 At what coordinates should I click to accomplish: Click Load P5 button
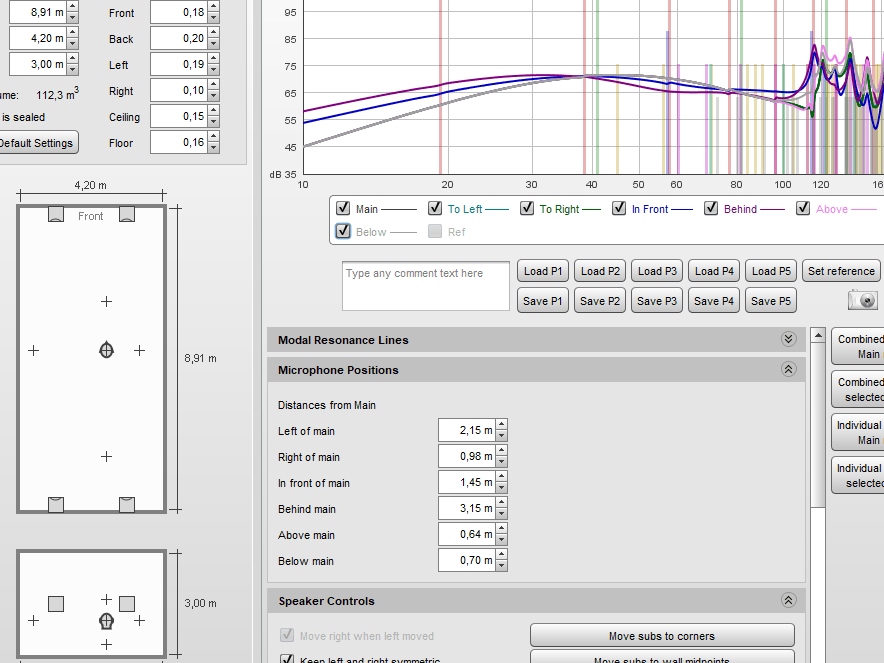click(x=771, y=271)
